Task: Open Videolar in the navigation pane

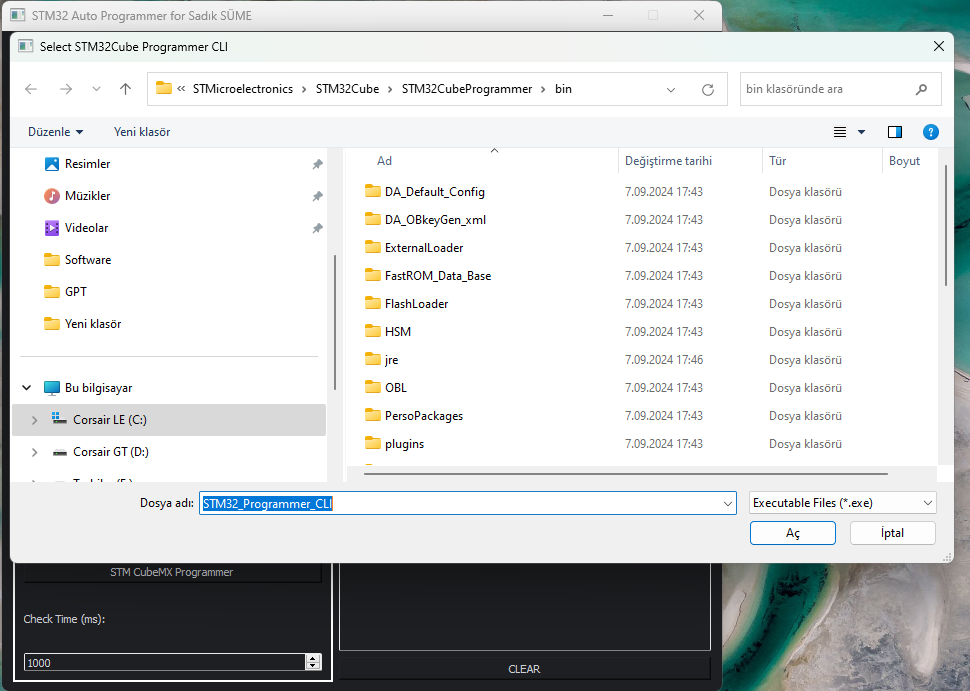Action: click(86, 228)
